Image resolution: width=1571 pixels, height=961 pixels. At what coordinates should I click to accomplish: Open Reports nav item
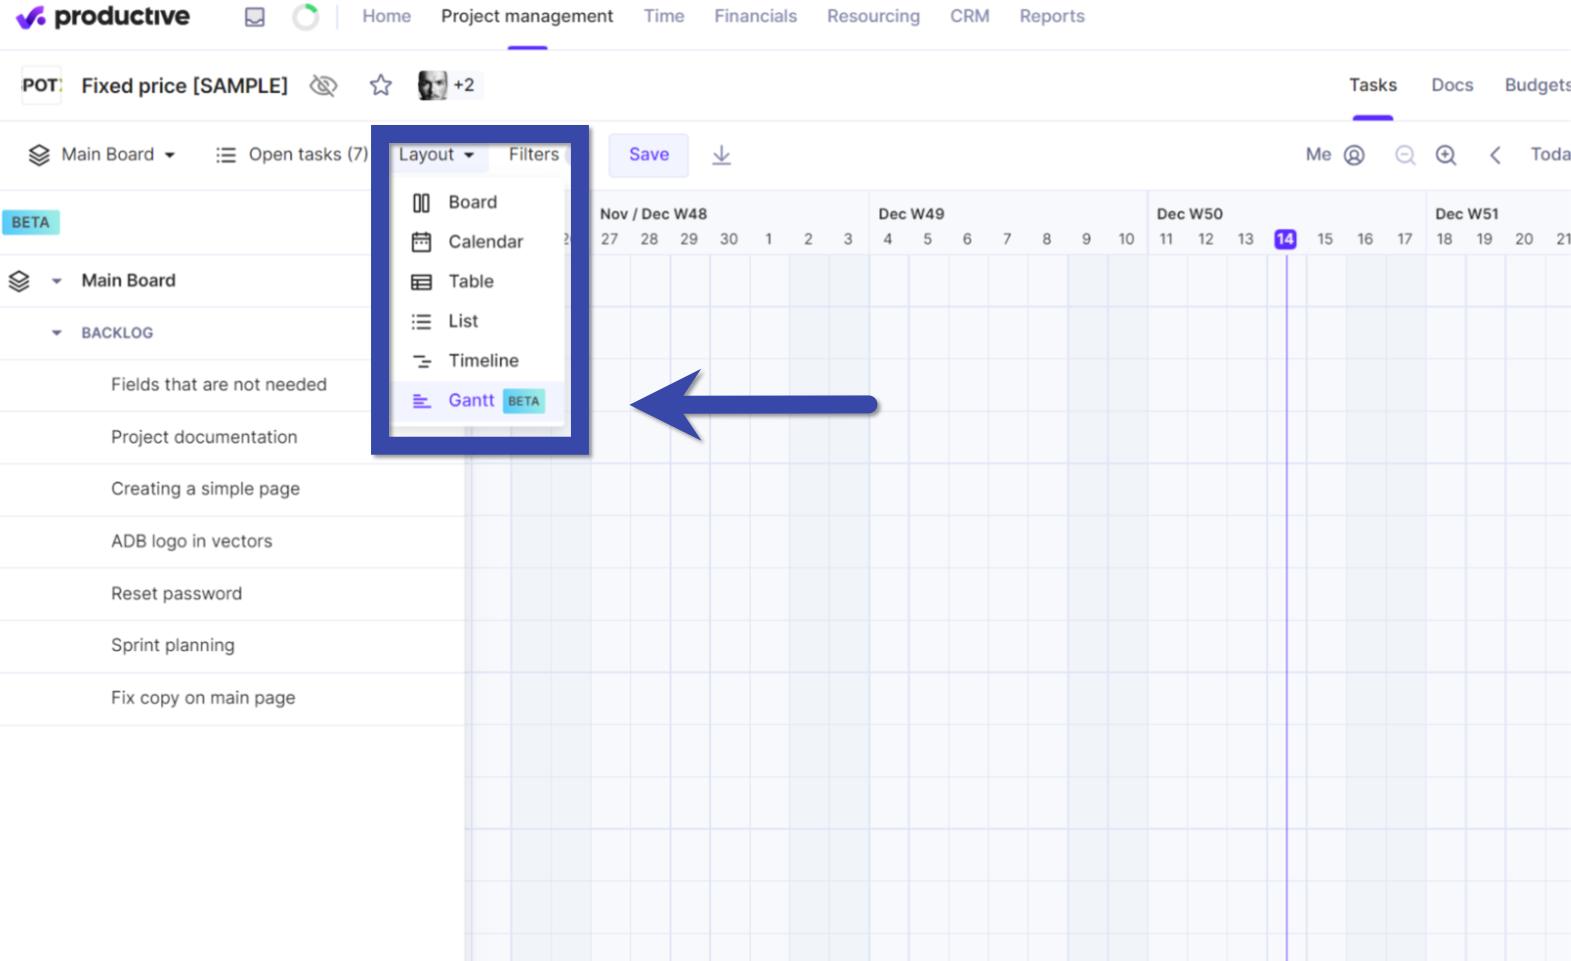point(1052,17)
